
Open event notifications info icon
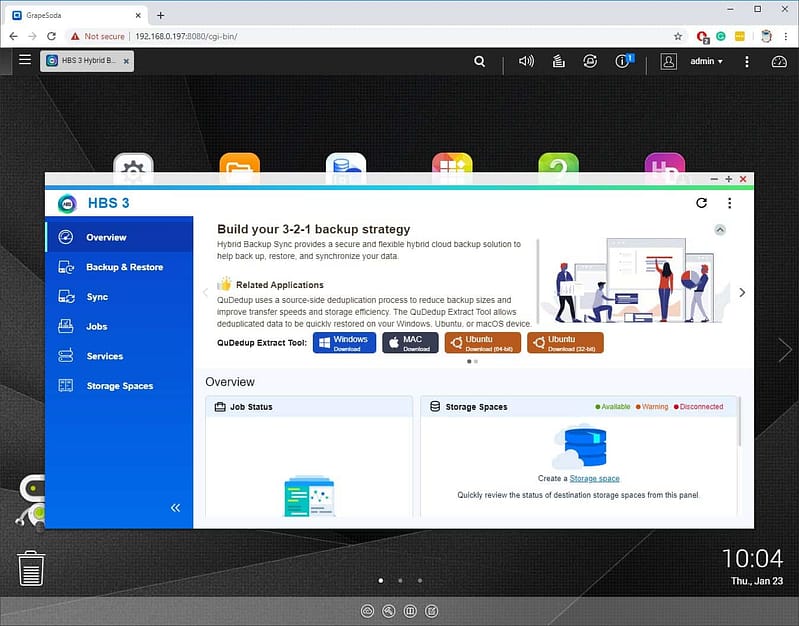(x=624, y=61)
